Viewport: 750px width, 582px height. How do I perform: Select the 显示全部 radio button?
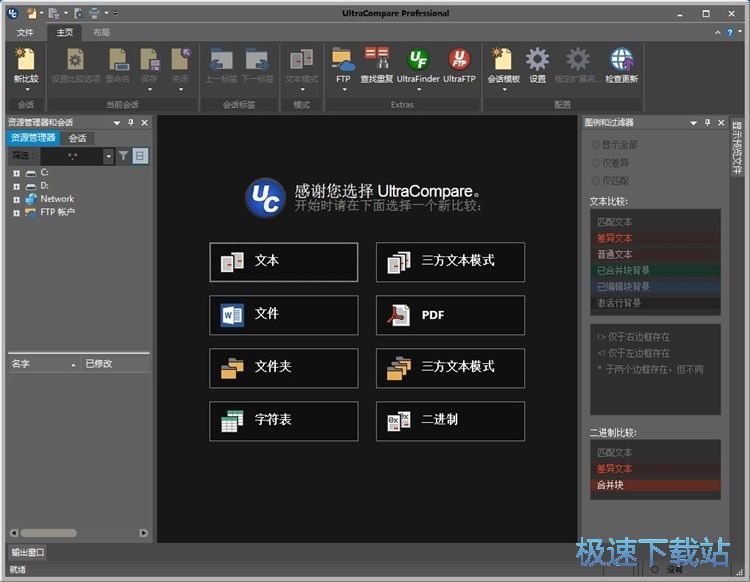click(596, 145)
